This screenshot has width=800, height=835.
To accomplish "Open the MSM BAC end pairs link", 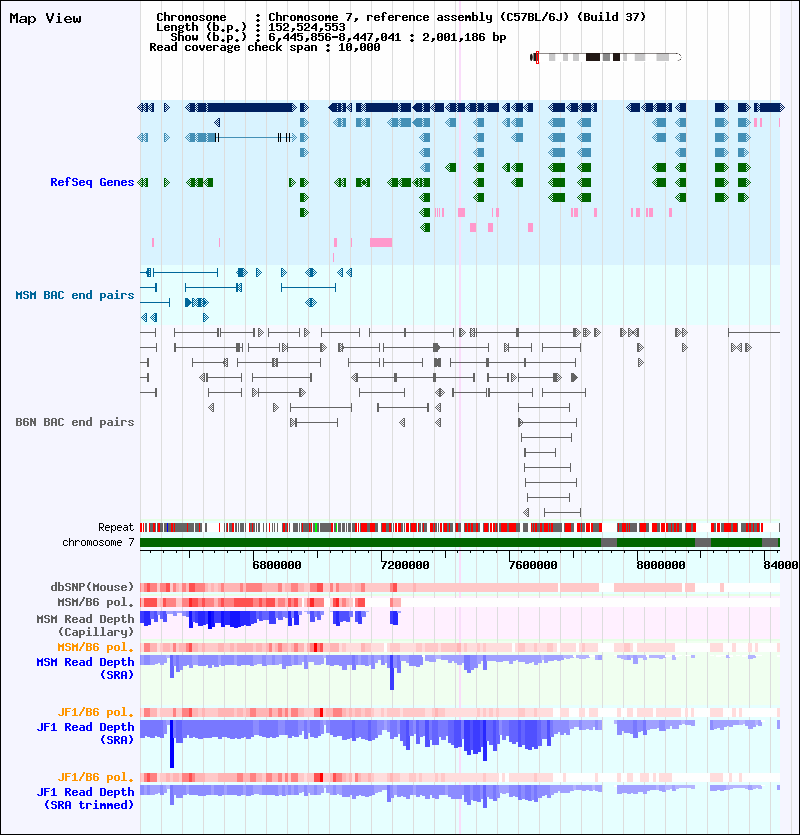I will tap(75, 295).
